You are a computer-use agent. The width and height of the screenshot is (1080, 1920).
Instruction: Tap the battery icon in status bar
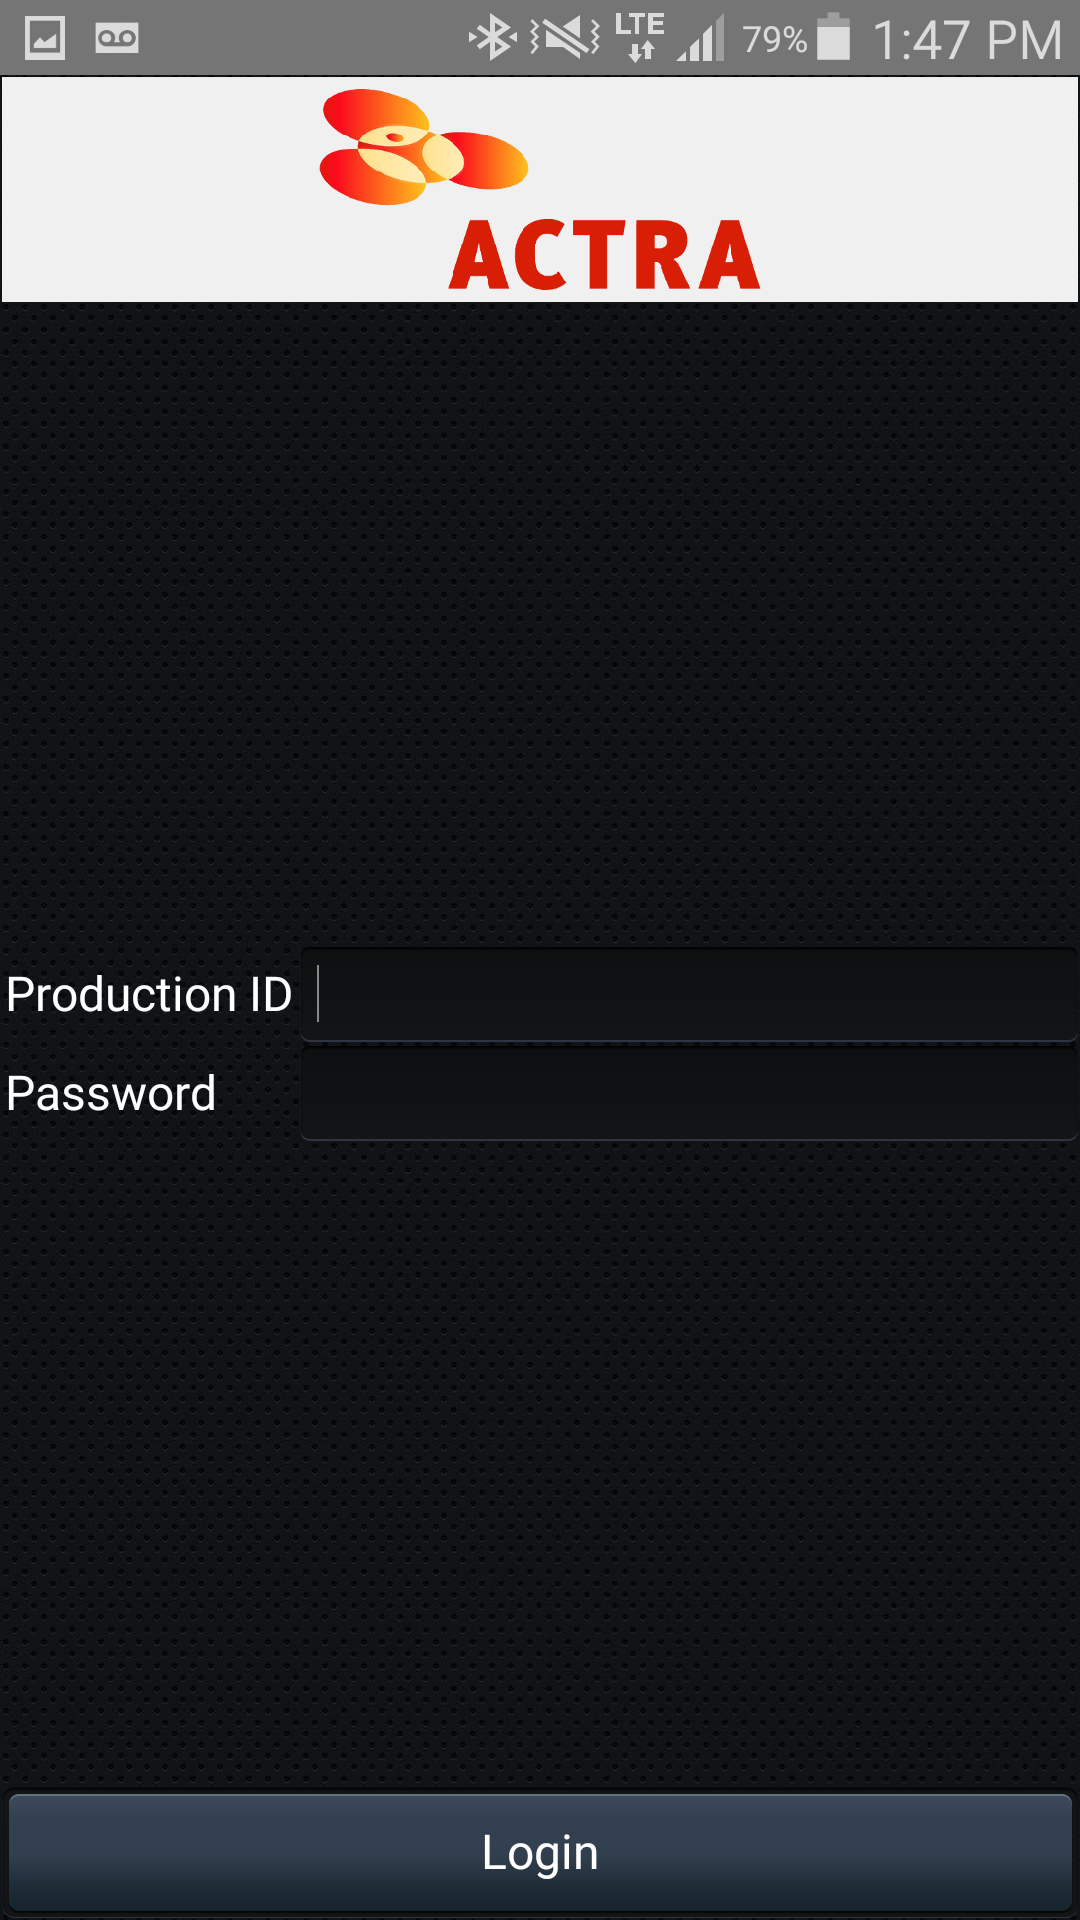pyautogui.click(x=833, y=38)
